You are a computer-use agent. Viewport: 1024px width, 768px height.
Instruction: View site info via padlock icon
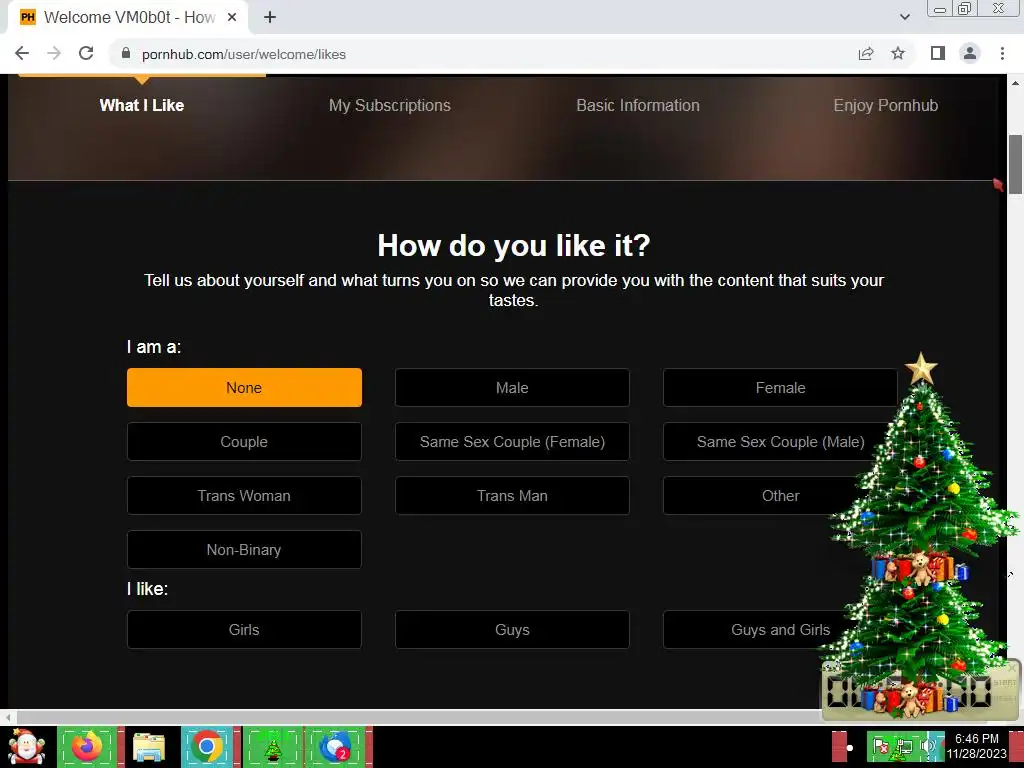click(126, 54)
